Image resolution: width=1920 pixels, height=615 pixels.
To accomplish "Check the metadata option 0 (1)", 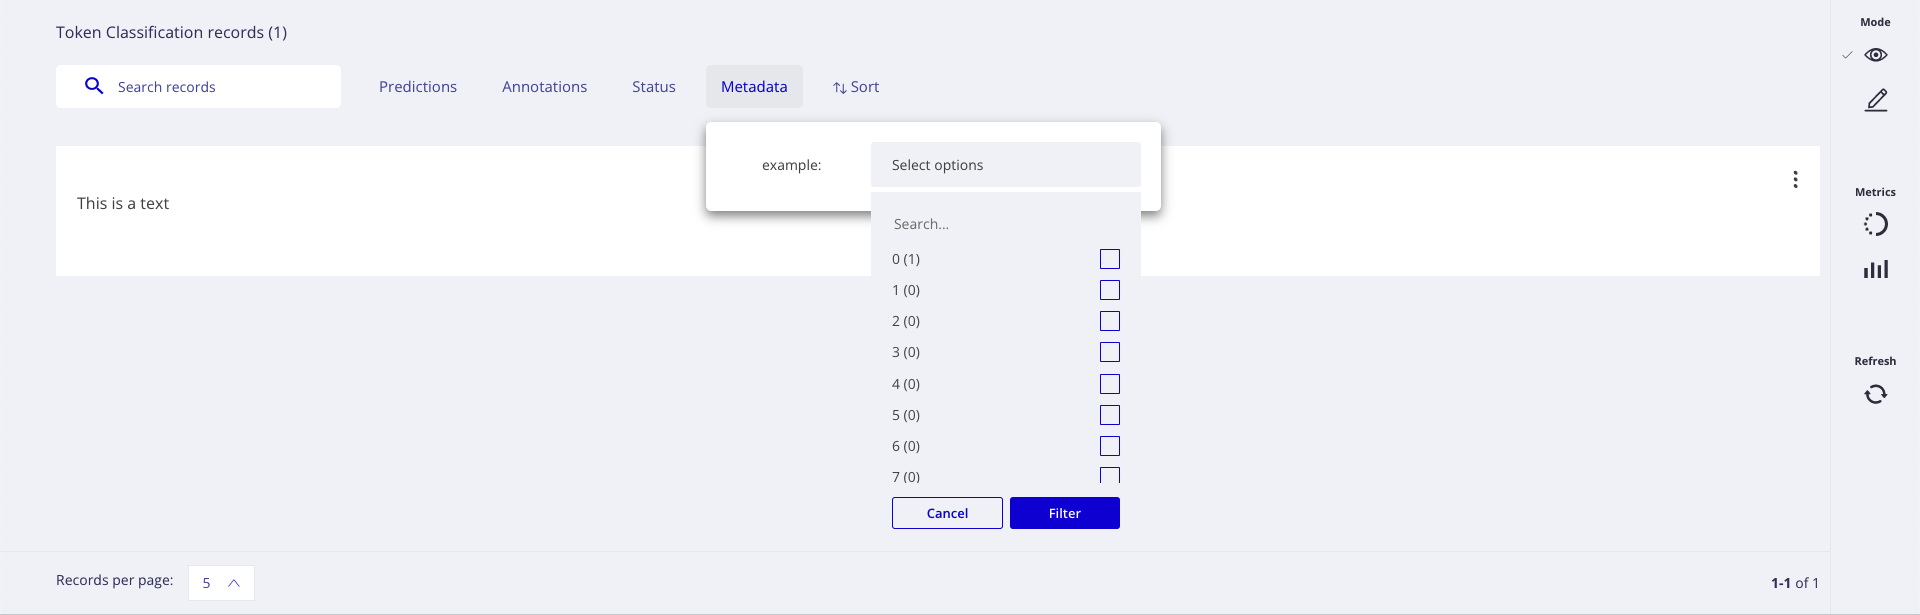I will tap(1110, 258).
